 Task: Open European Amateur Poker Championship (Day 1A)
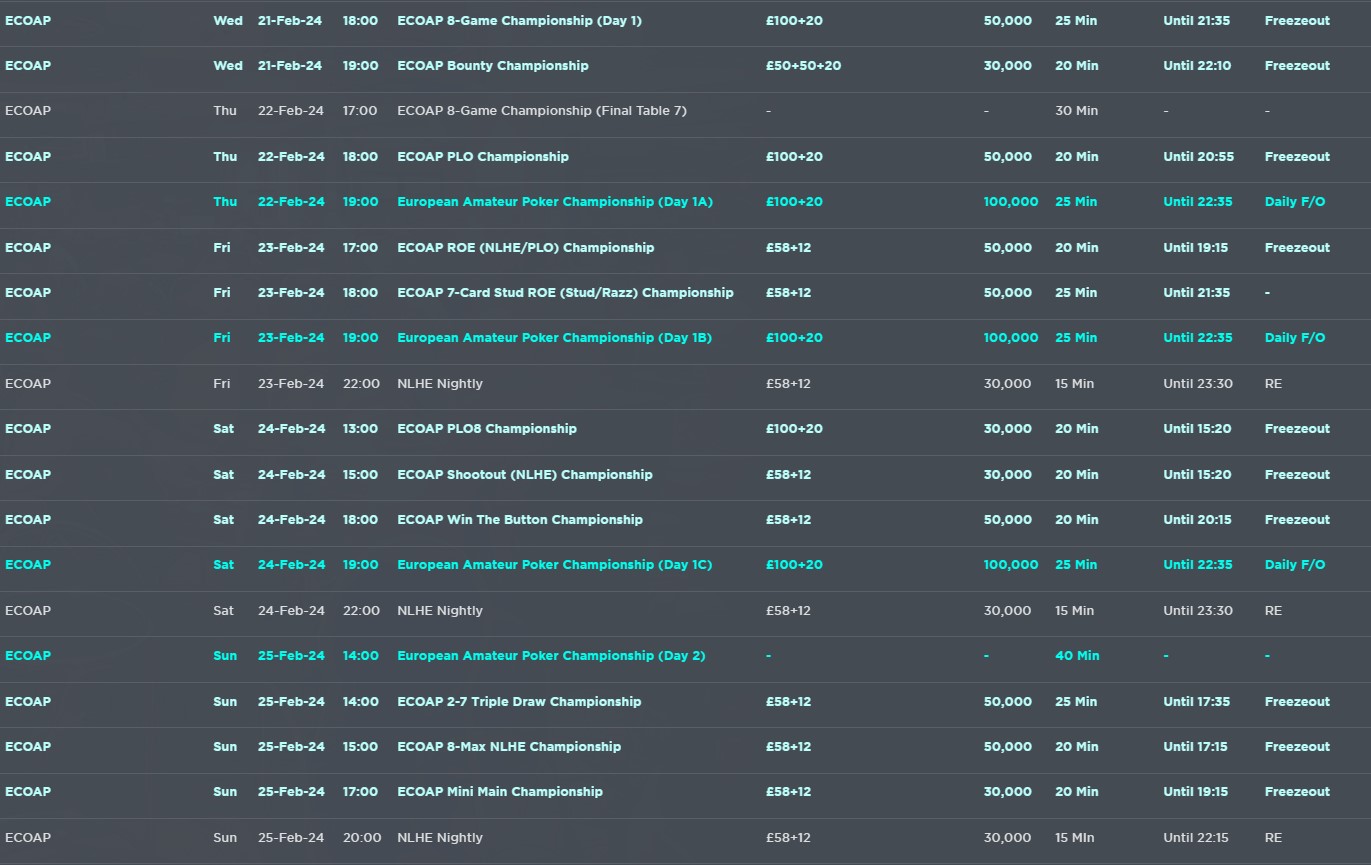pyautogui.click(x=554, y=202)
